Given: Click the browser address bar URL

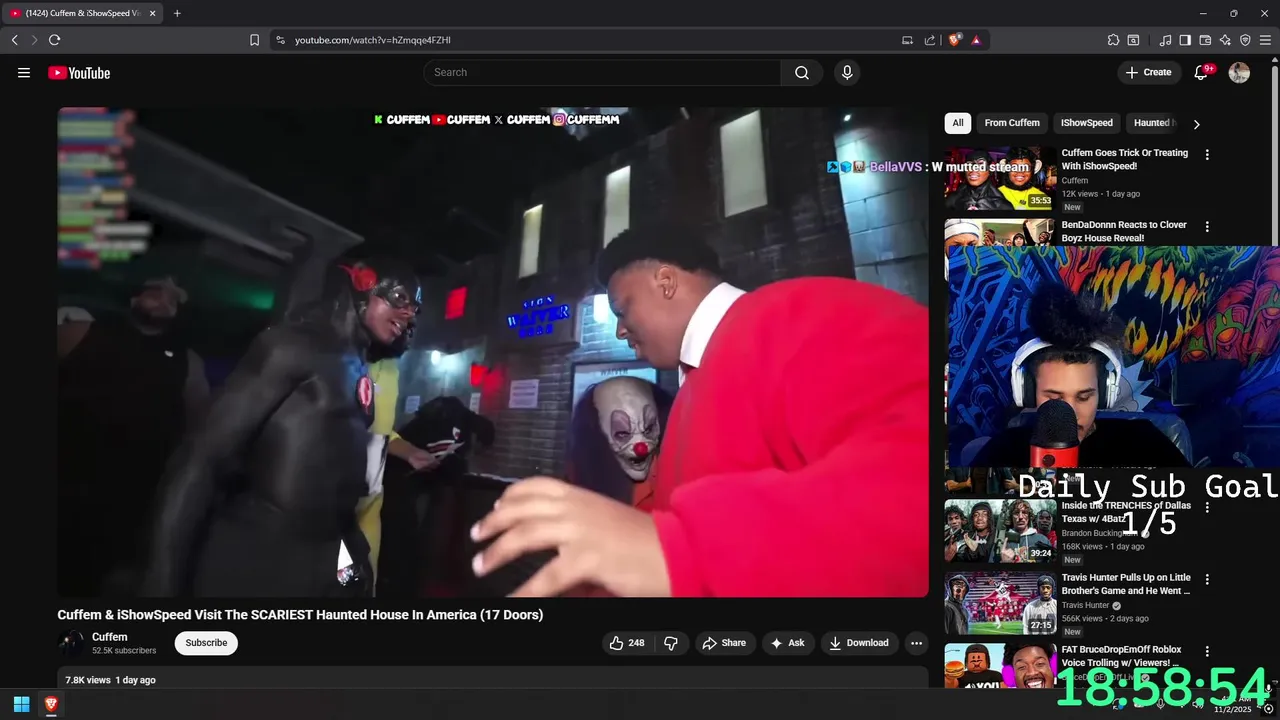Looking at the screenshot, I should click(x=373, y=40).
